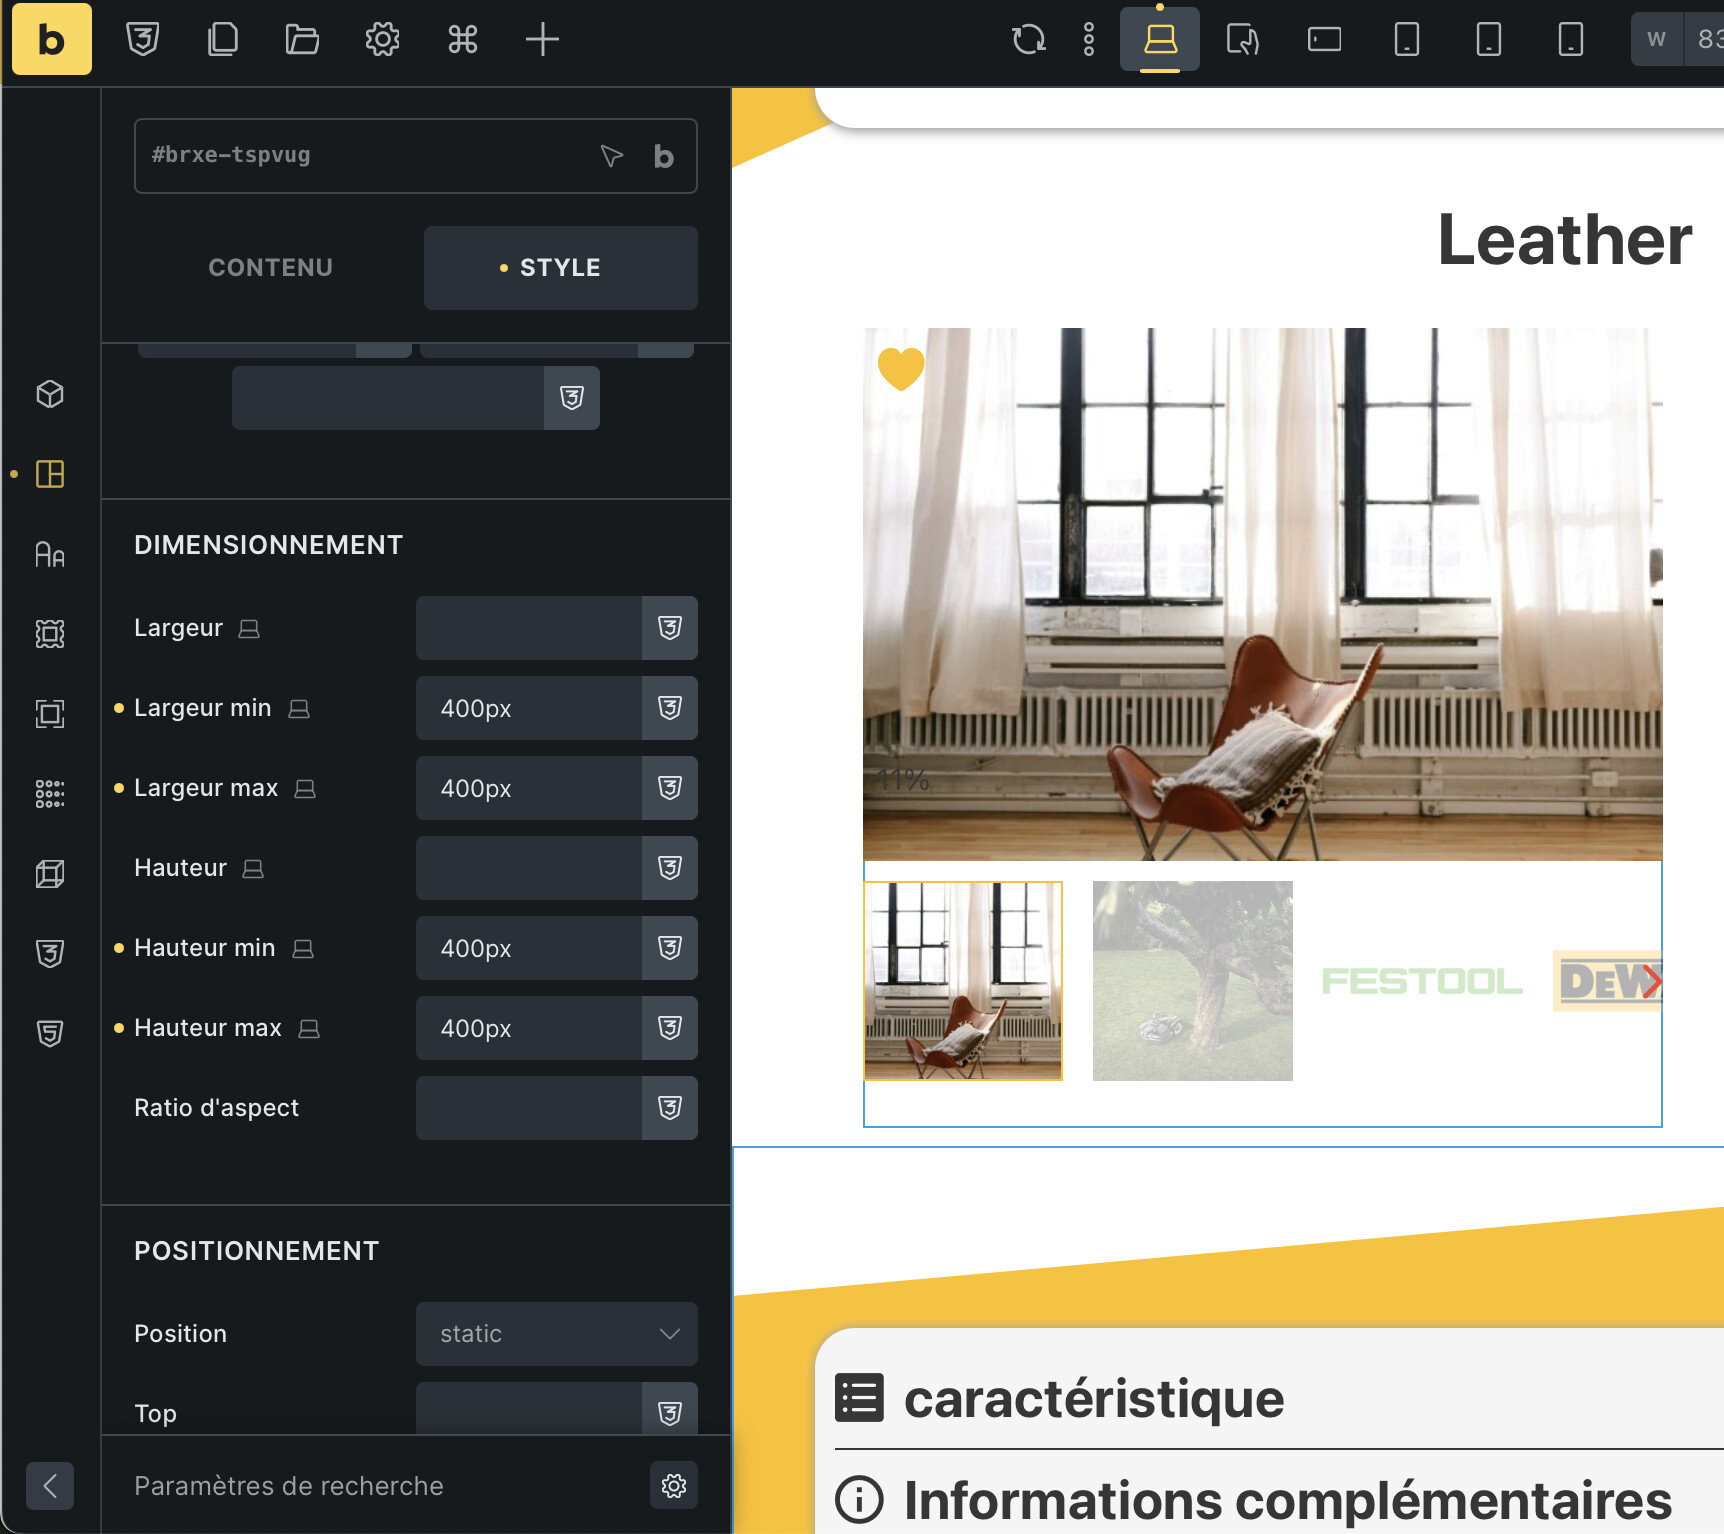Open the cube icon in left sidebar

[50, 394]
